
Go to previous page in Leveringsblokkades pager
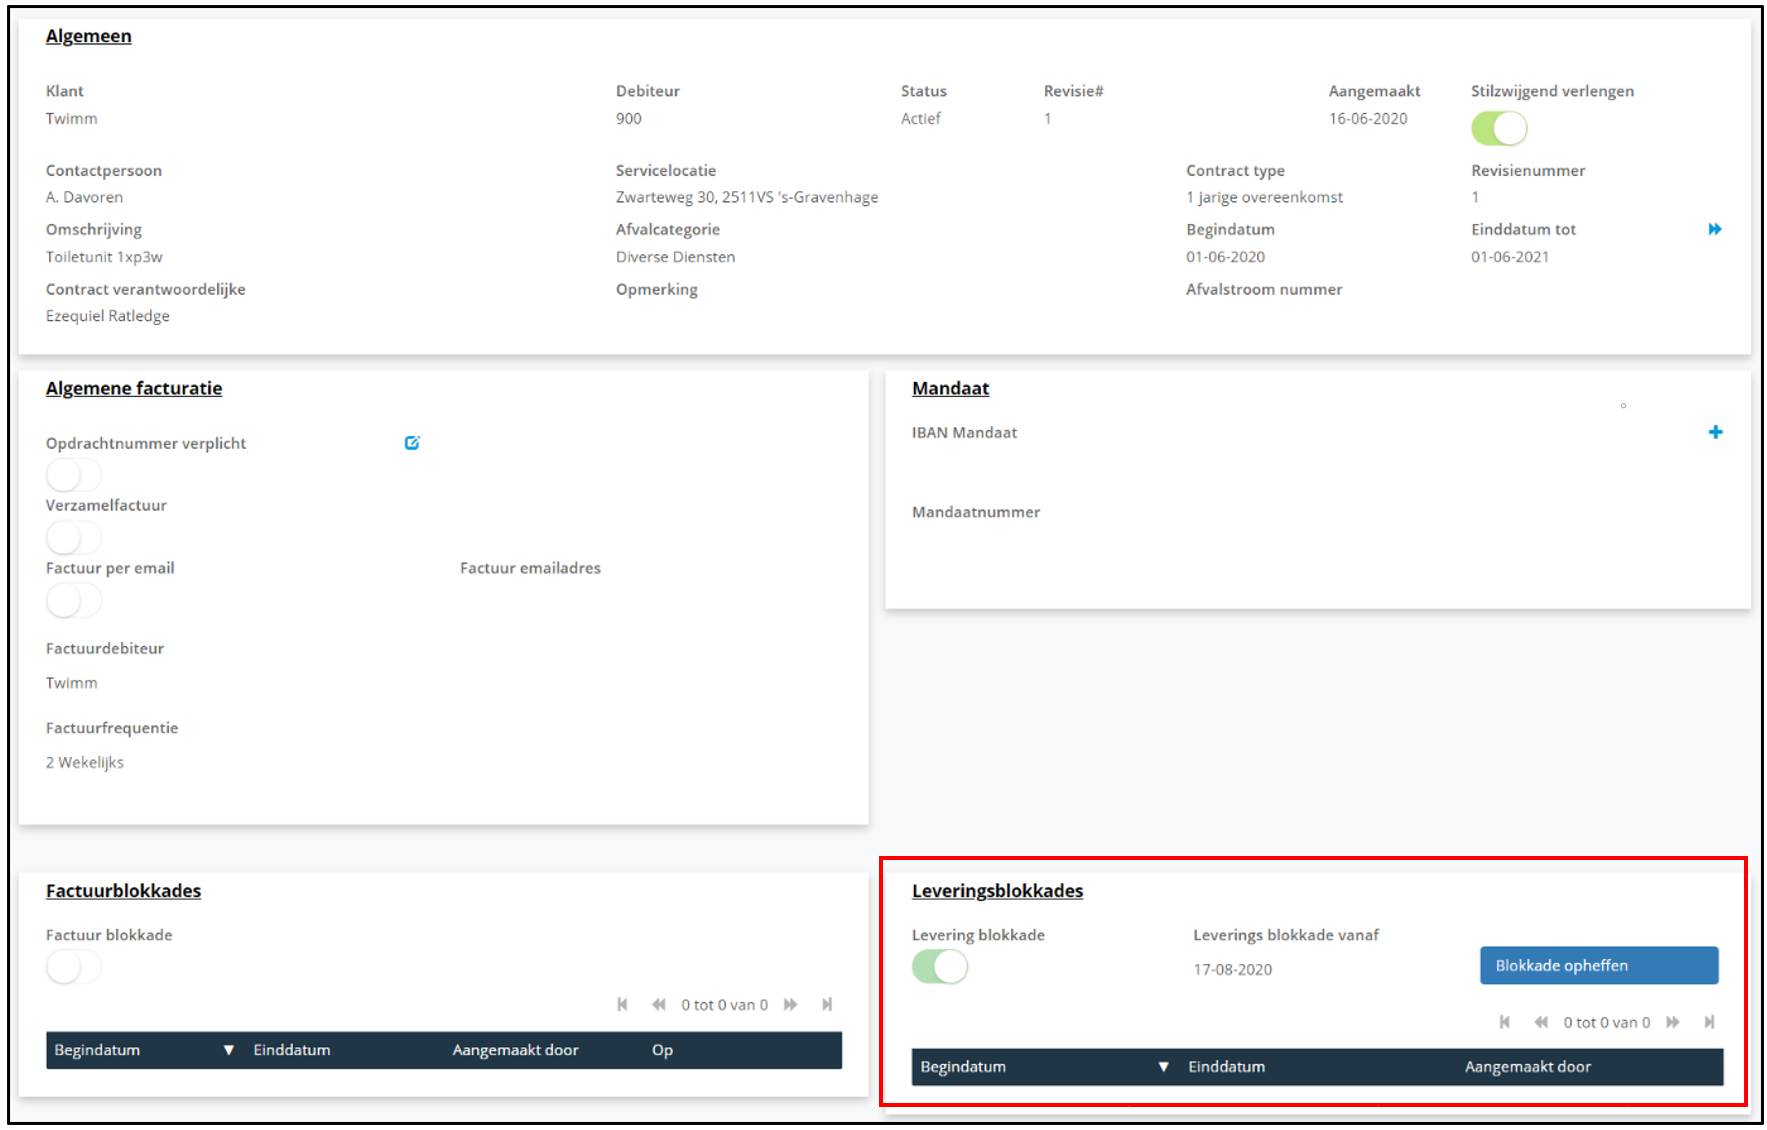point(1540,1021)
